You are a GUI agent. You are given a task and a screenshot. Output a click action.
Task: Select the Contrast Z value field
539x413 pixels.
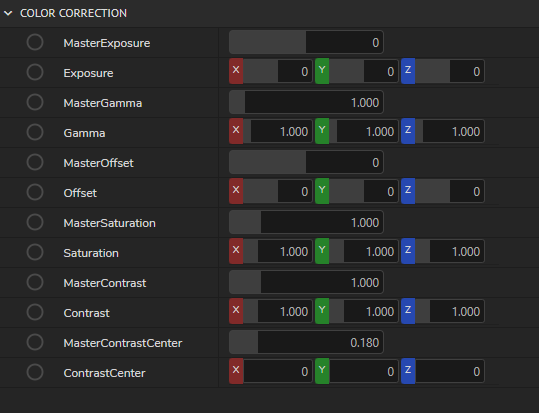pyautogui.click(x=450, y=311)
